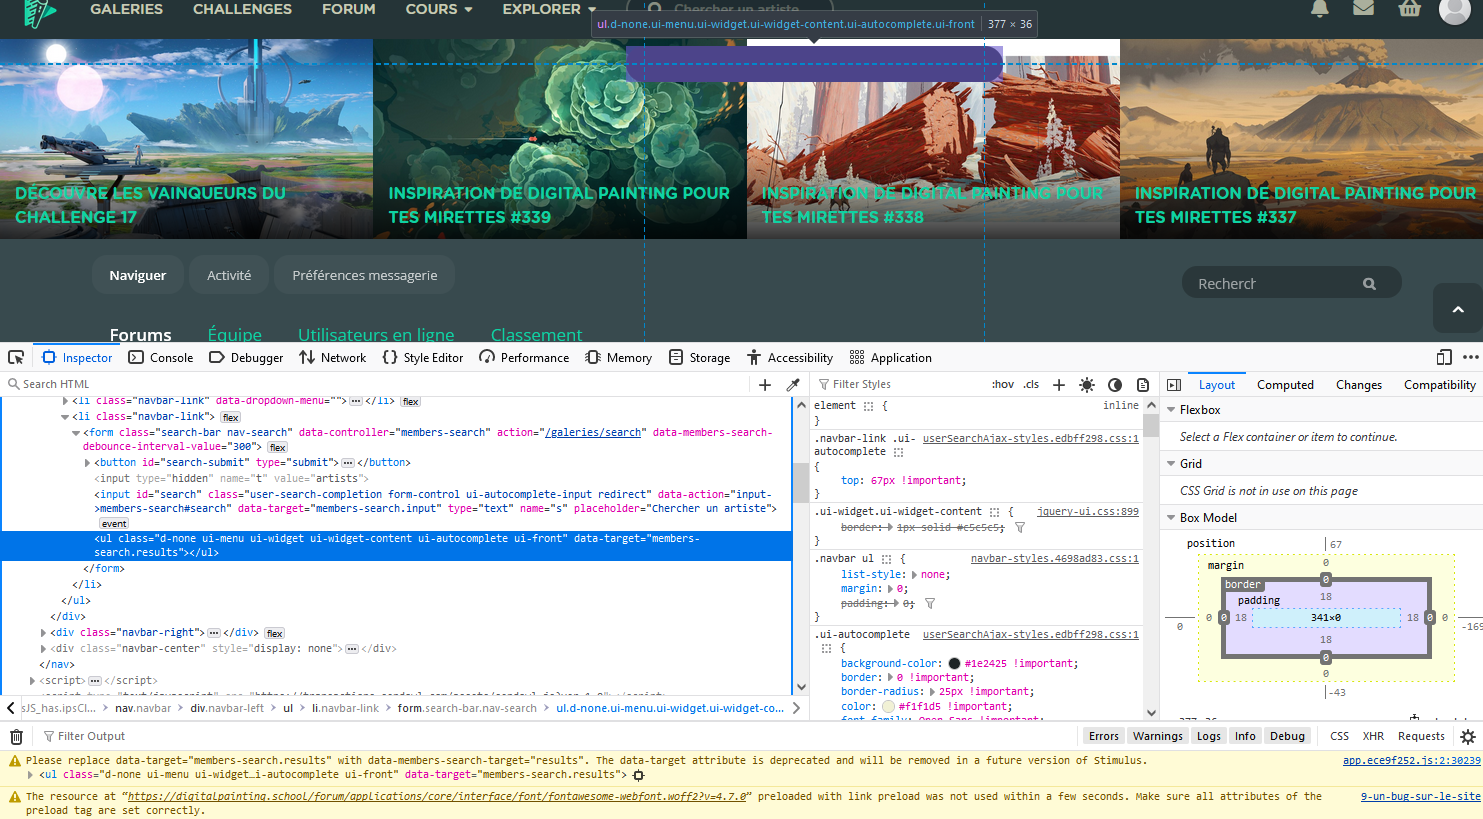Toggle the .cls class panel

click(1031, 383)
